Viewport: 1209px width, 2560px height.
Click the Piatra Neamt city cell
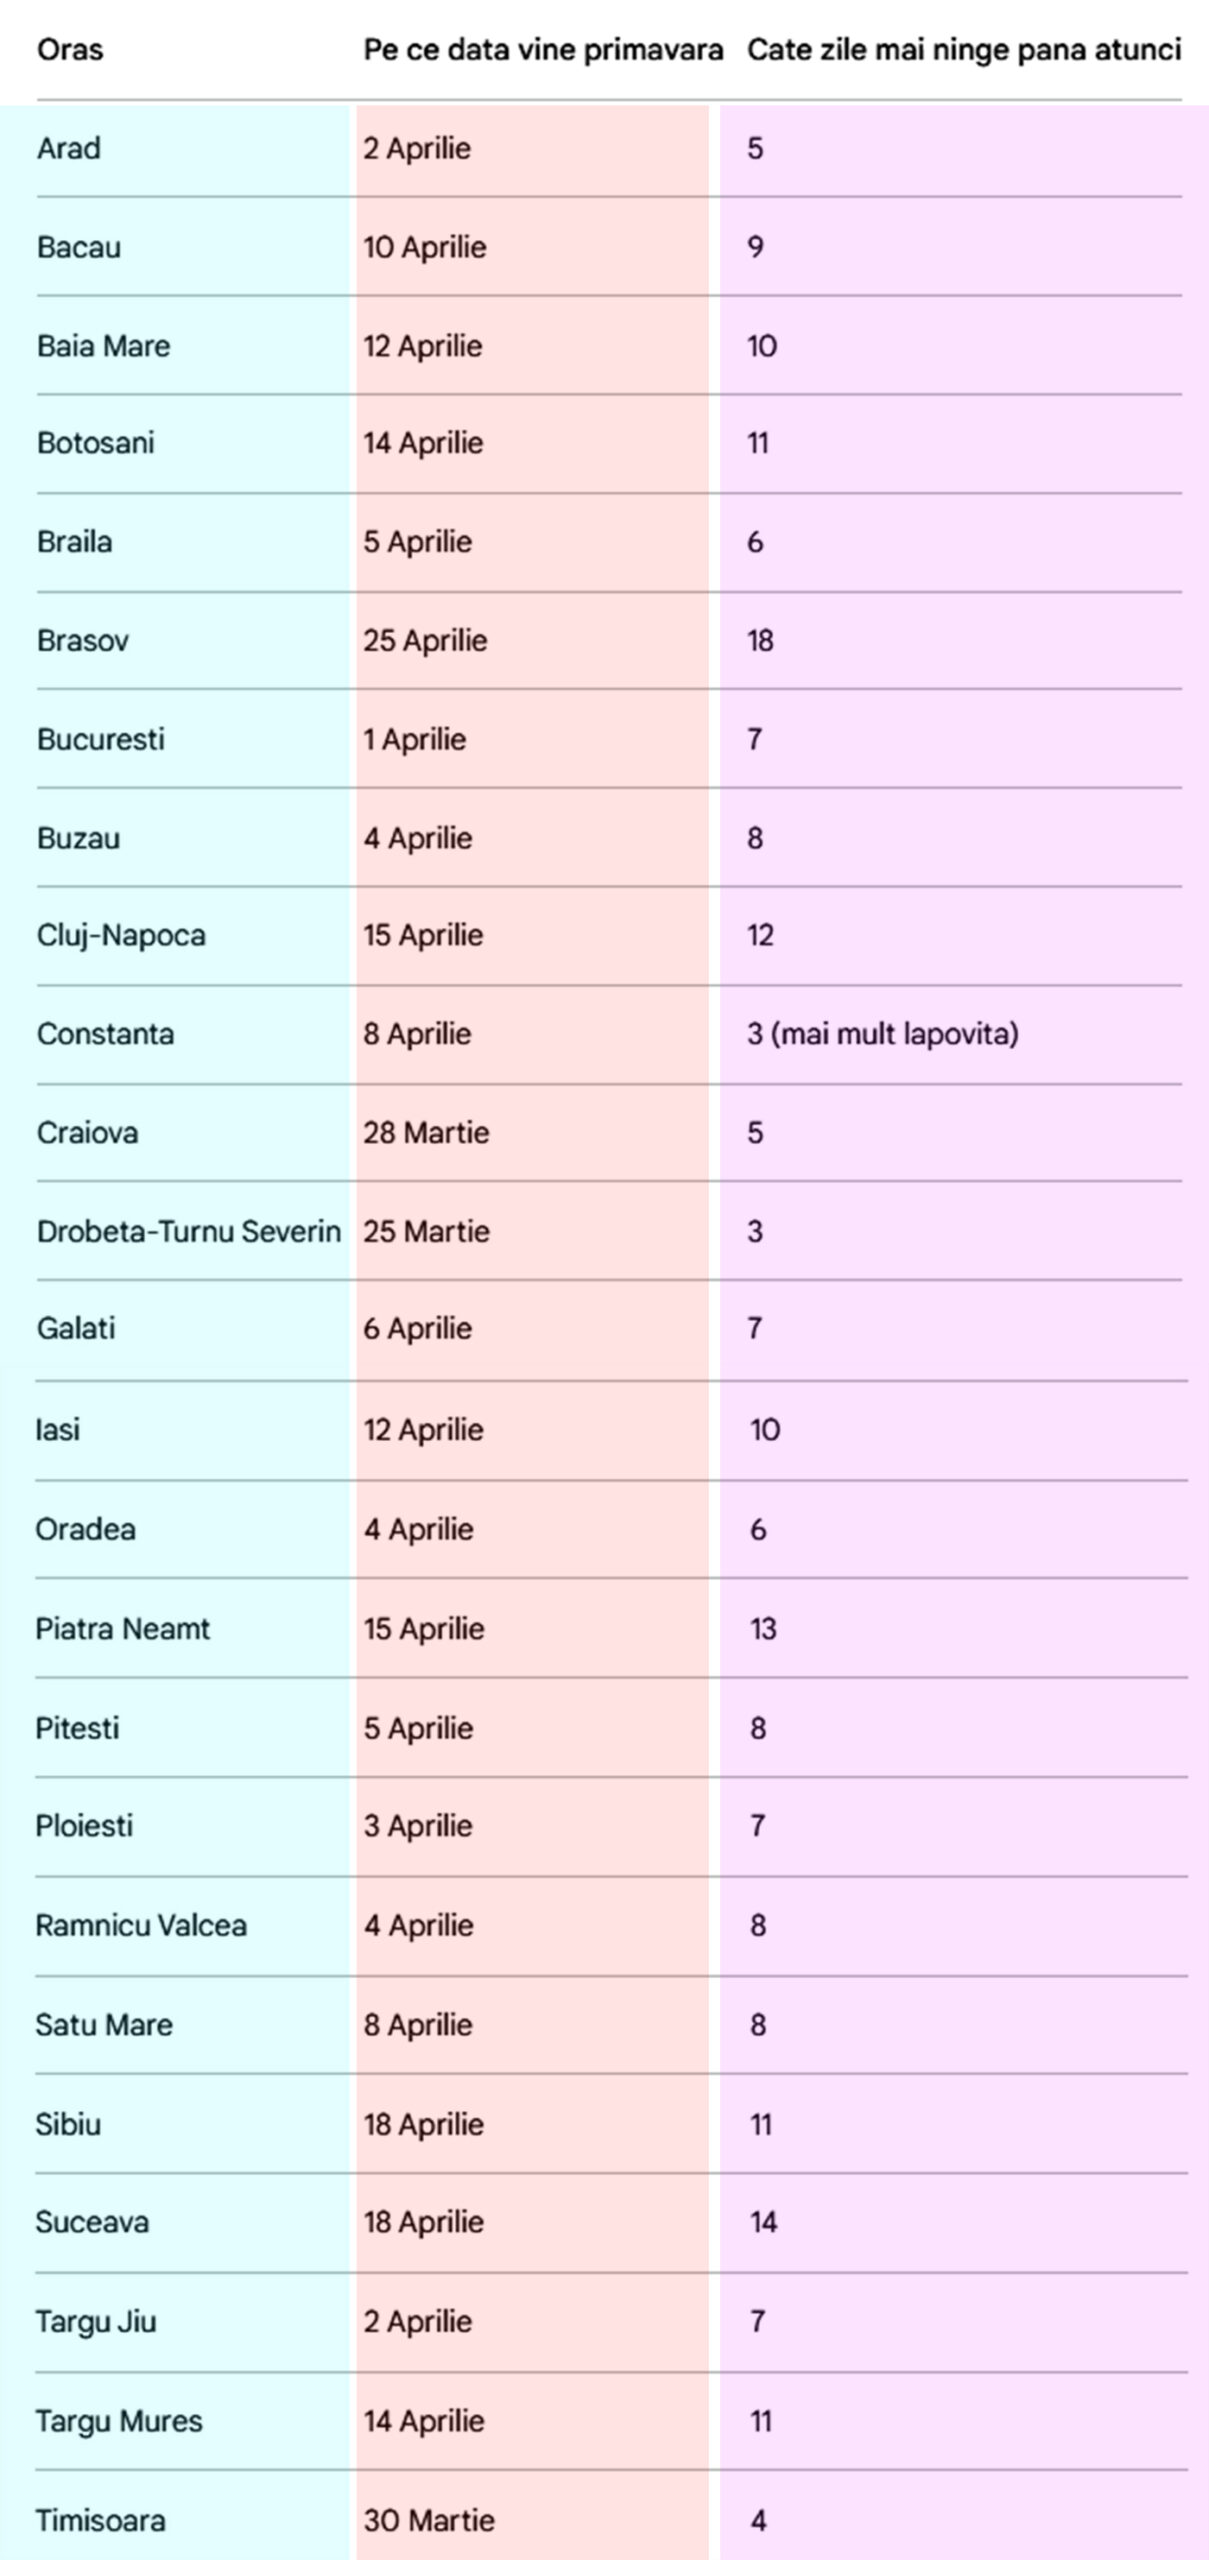coord(123,1629)
